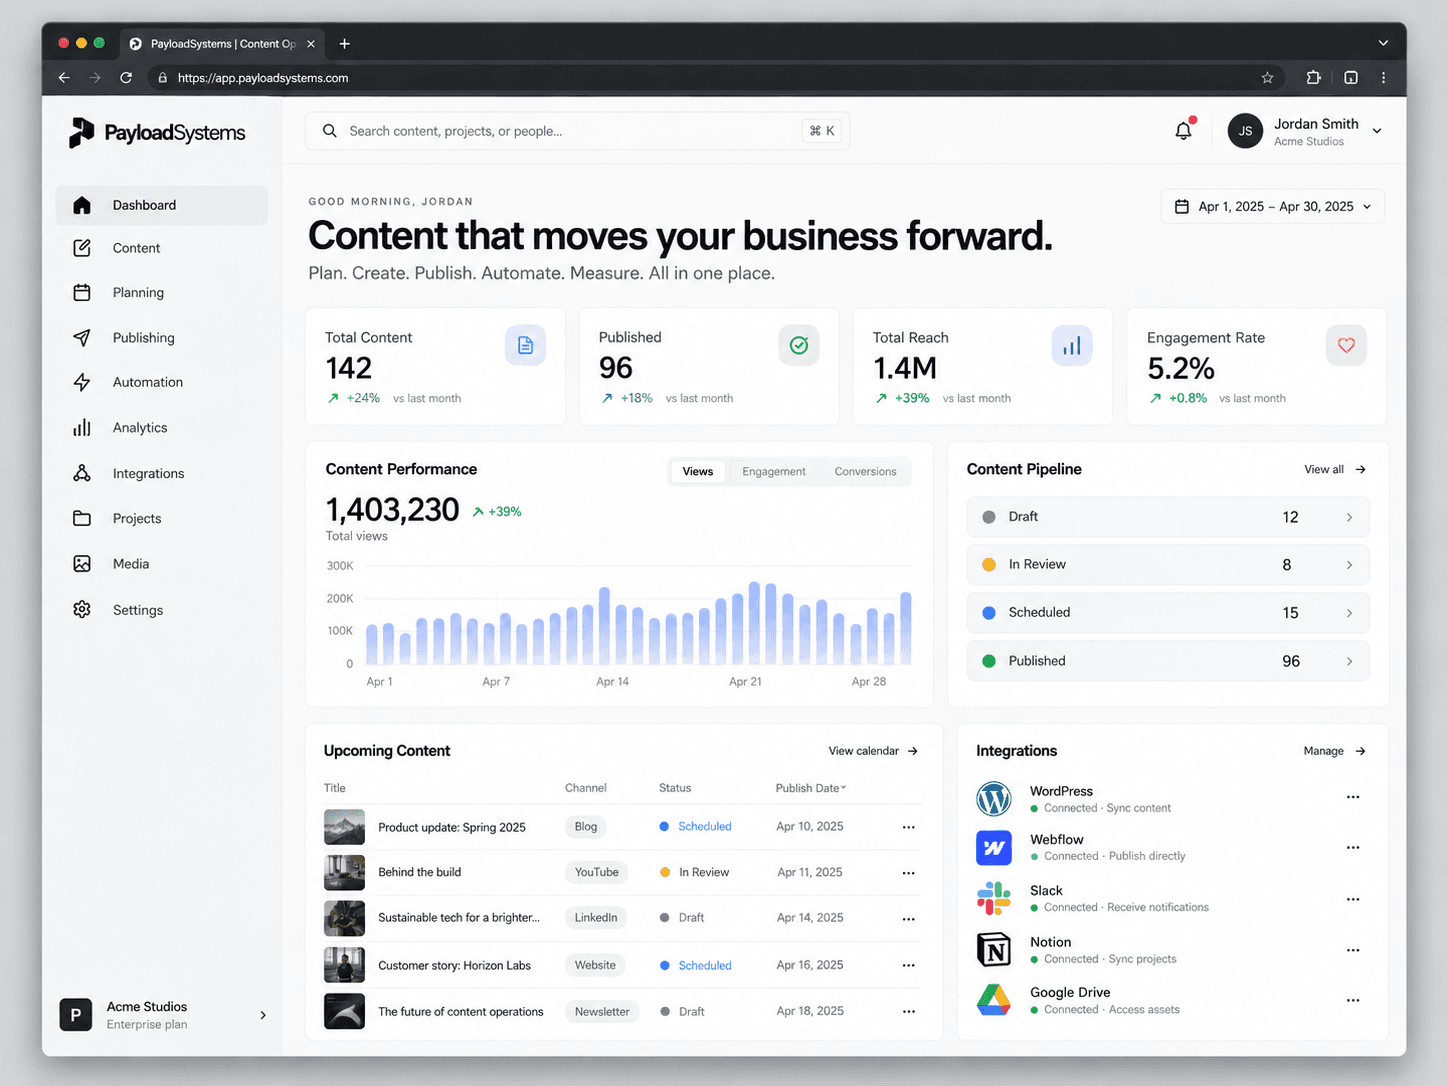Image resolution: width=1448 pixels, height=1086 pixels.
Task: Click View all in Content Pipeline
Action: pyautogui.click(x=1335, y=469)
